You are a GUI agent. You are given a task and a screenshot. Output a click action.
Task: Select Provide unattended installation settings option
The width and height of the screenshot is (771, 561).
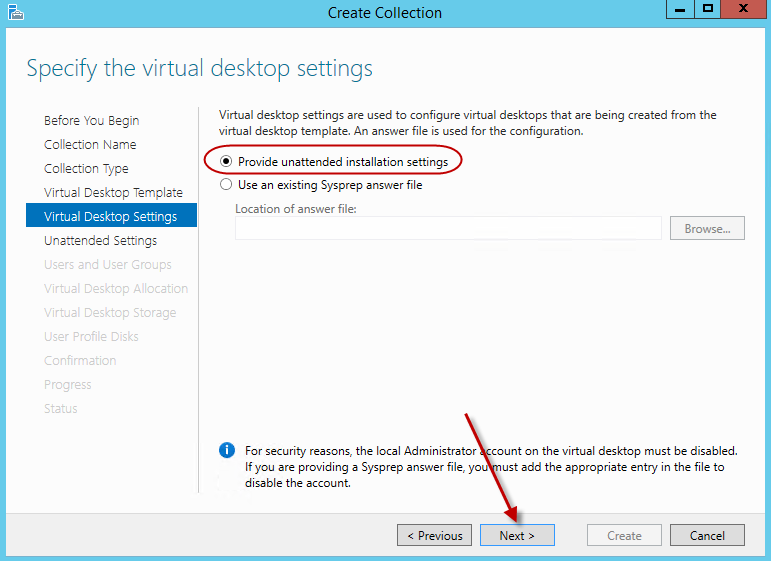[227, 161]
